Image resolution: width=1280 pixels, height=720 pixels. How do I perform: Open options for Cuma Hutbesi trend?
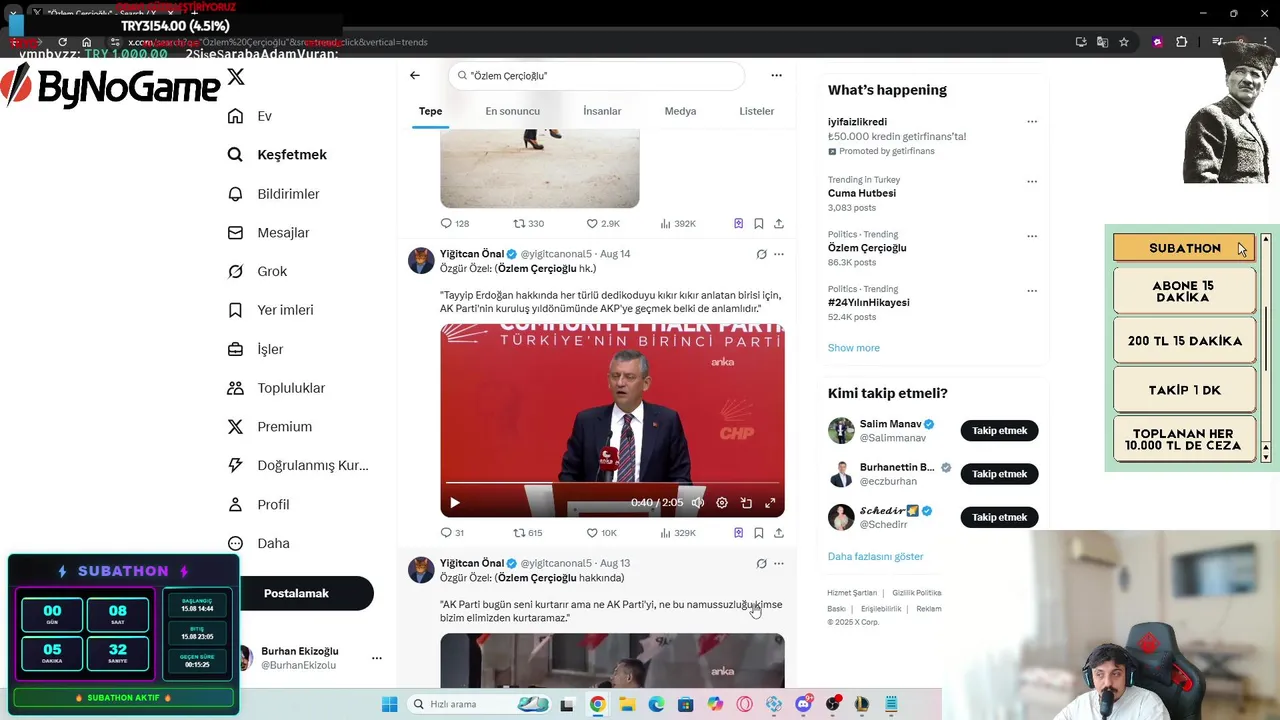click(x=1032, y=182)
